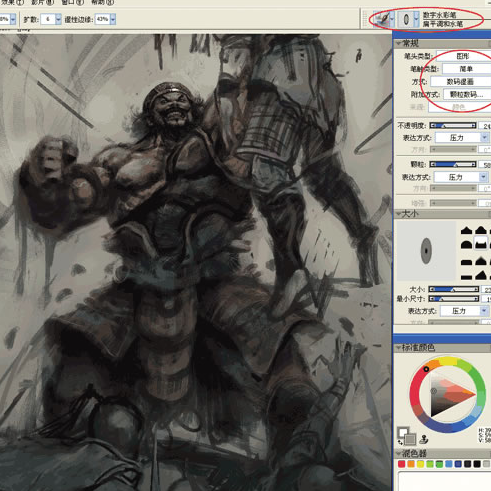The width and height of the screenshot is (491, 491).
Task: Open the 效果 (Effects) menu
Action: [x=13, y=2]
